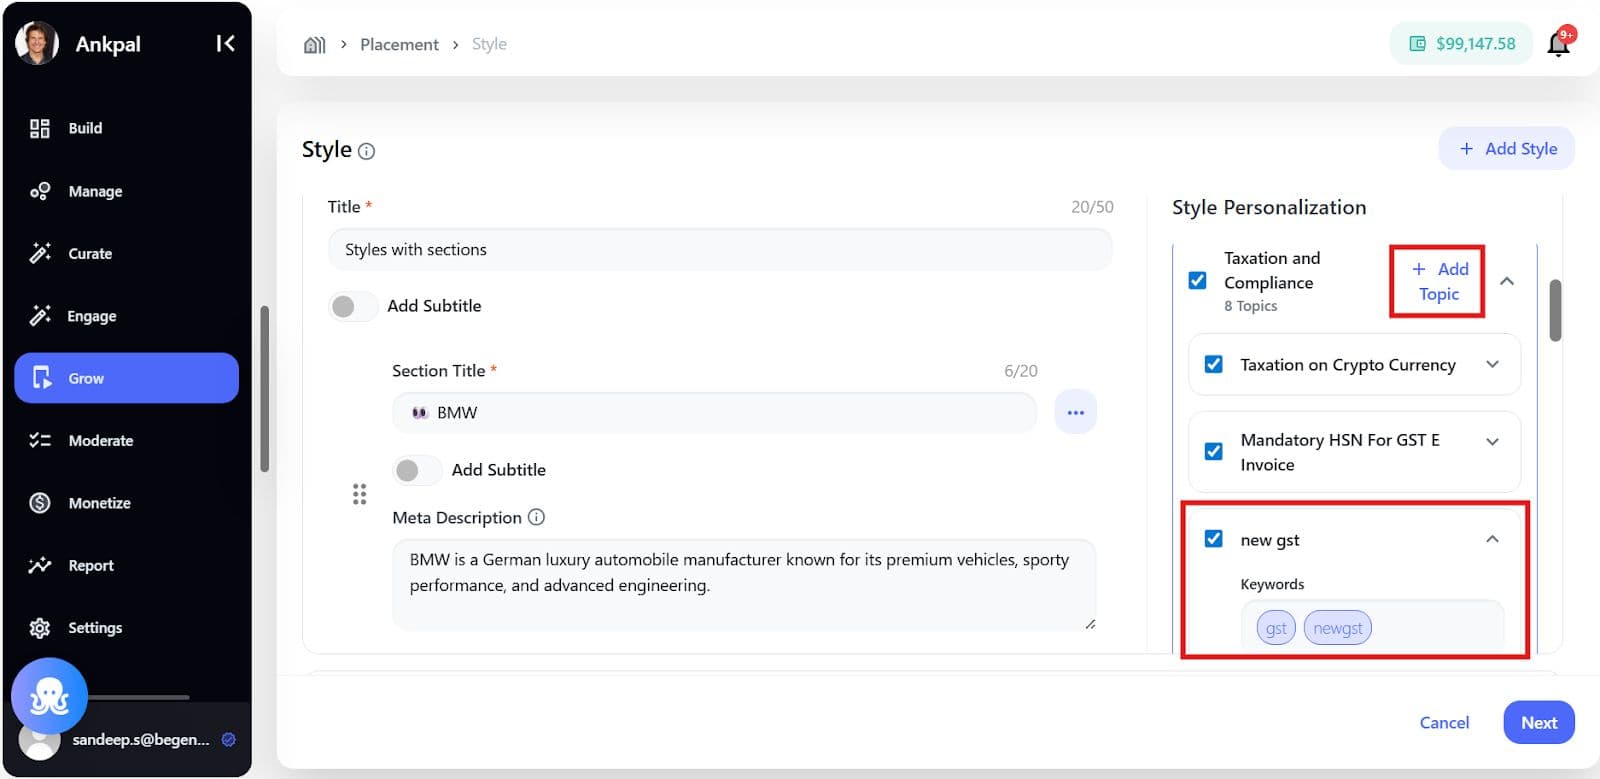Go to Settings in the sidebar
Screen dimensions: 1600x779
click(94, 628)
